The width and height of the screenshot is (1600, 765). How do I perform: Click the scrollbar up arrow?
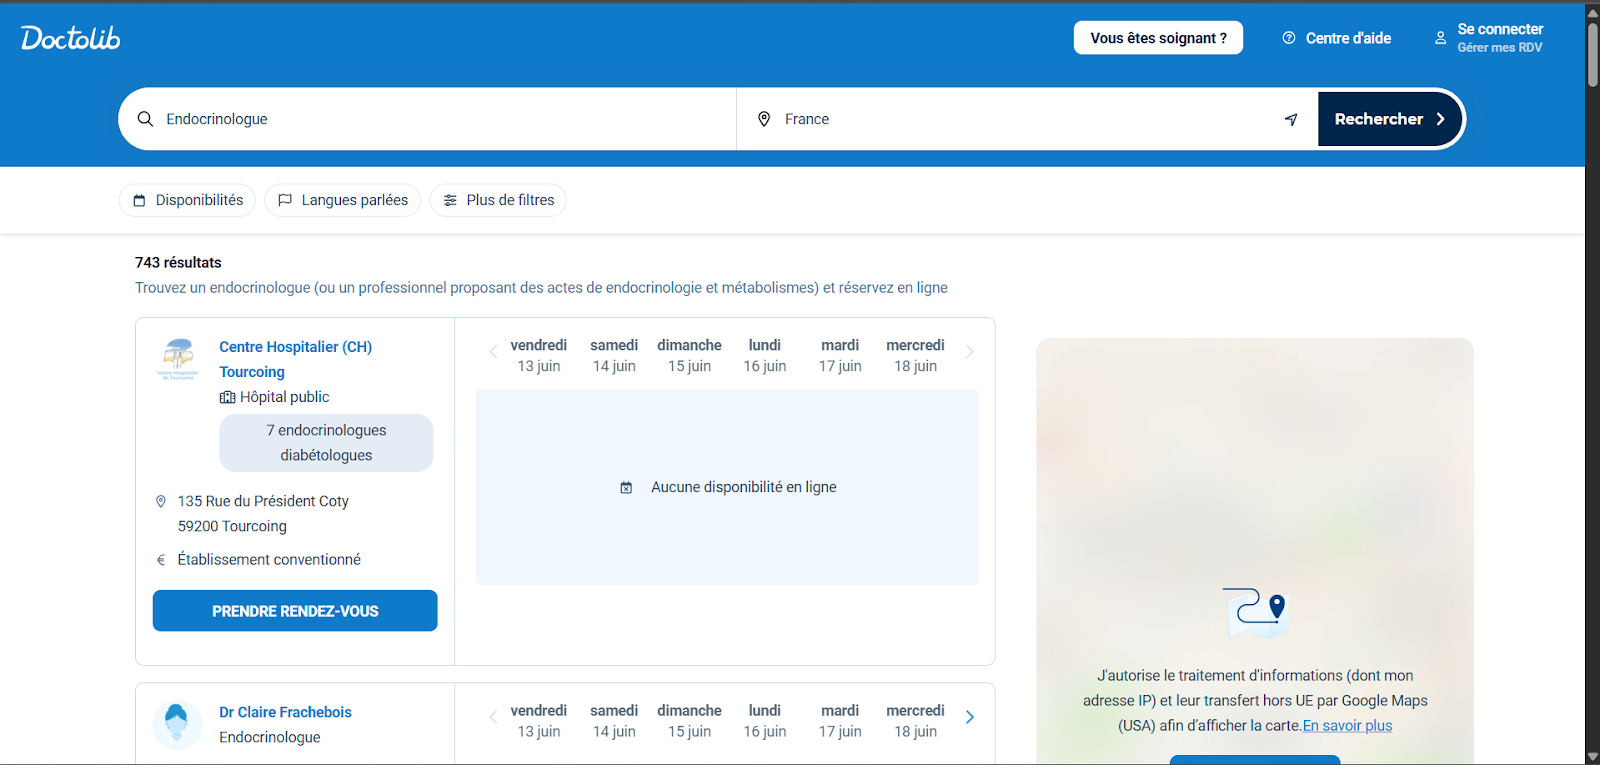pos(1592,13)
